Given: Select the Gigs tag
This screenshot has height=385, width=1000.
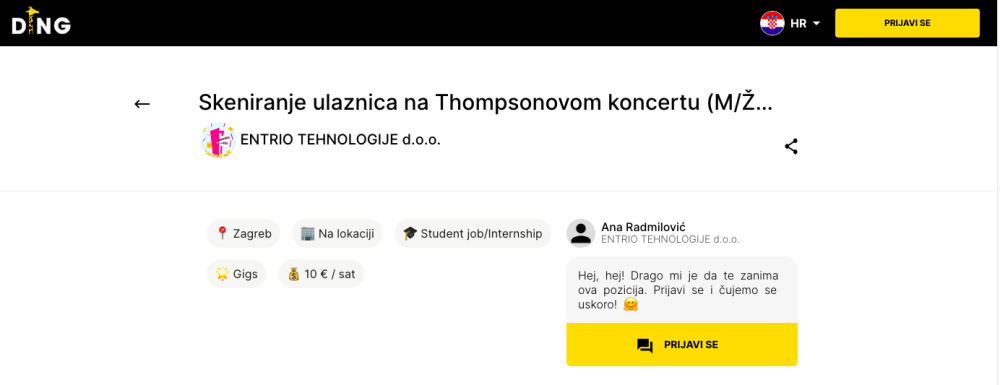Looking at the screenshot, I should coord(237,274).
